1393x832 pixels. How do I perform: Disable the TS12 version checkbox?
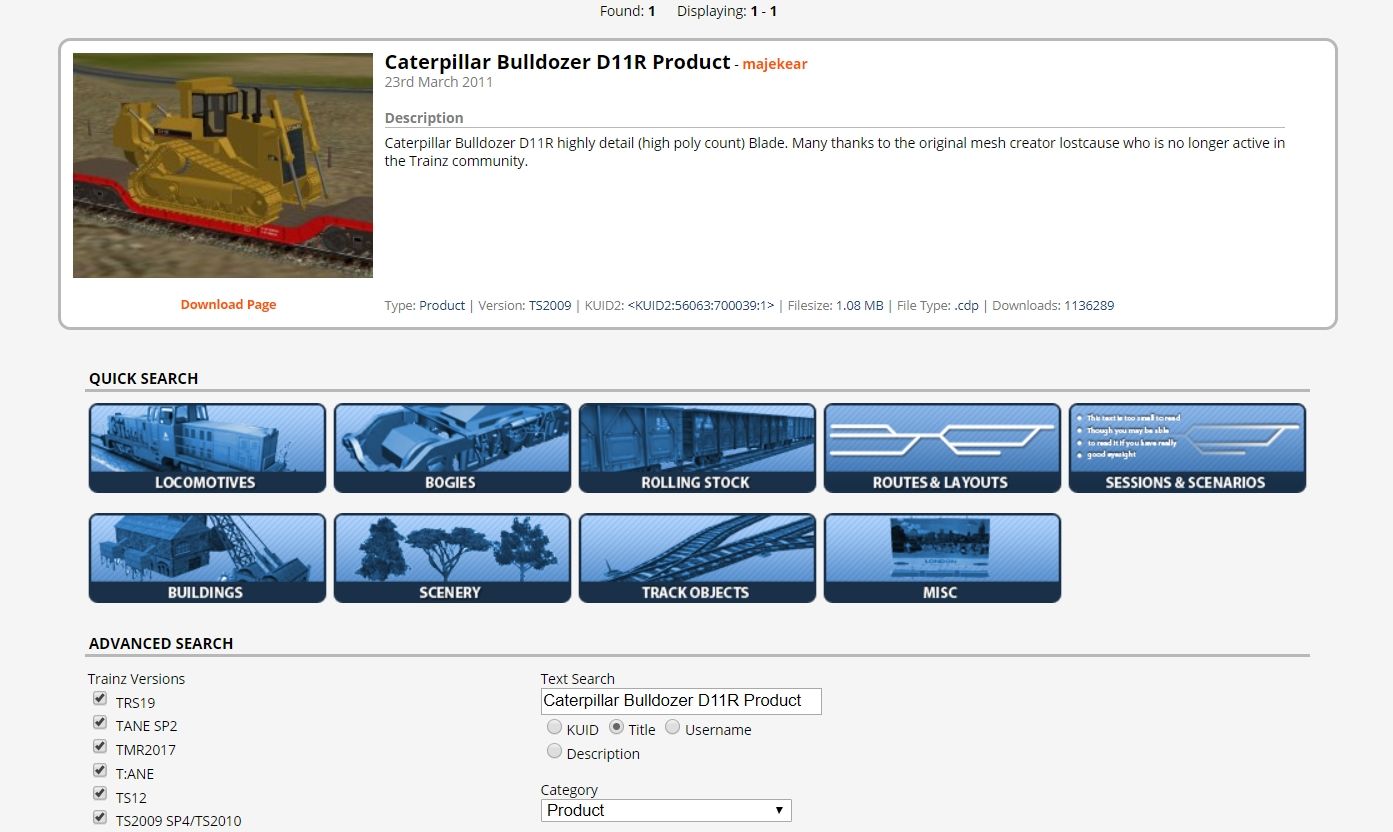[100, 794]
